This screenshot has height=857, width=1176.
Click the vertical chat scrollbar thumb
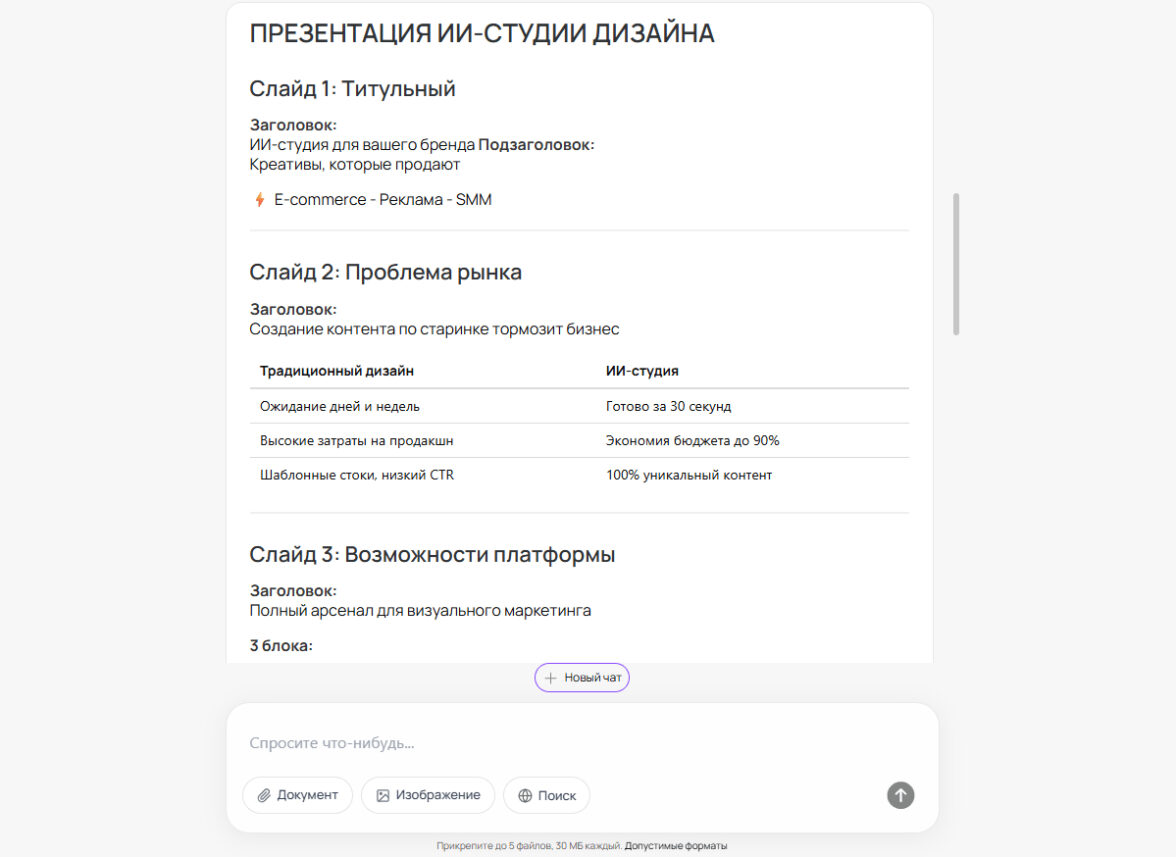pos(956,264)
